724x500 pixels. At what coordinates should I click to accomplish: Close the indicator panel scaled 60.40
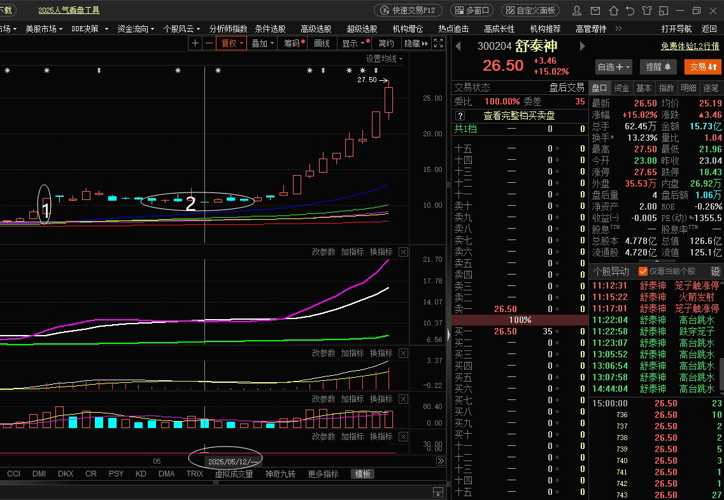[403, 399]
